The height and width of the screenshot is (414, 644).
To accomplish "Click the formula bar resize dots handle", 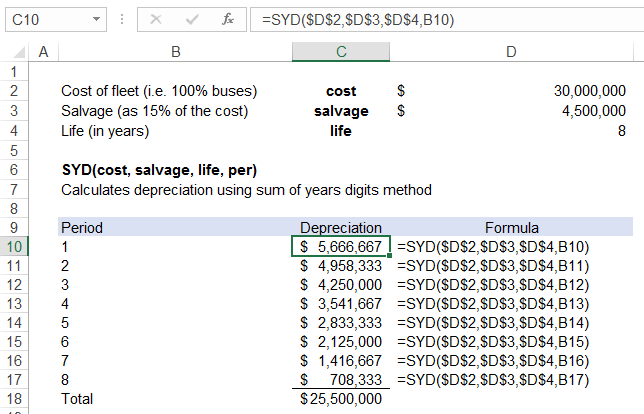I will pyautogui.click(x=121, y=19).
